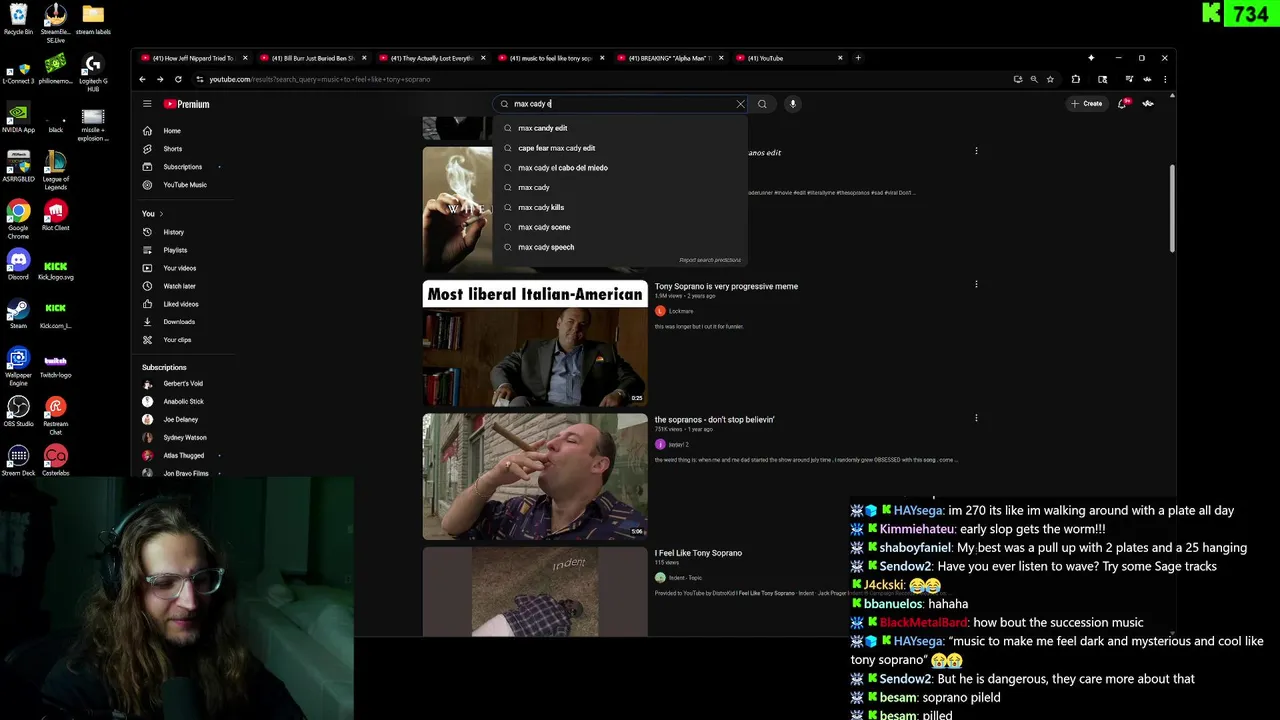Image resolution: width=1280 pixels, height=720 pixels.
Task: Open Subscriptions in the sidebar
Action: tap(180, 167)
